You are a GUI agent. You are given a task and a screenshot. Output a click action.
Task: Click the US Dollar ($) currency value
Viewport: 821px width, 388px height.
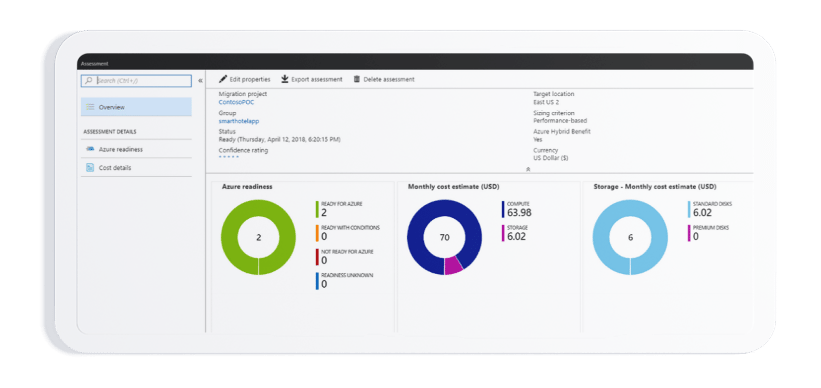coord(550,158)
